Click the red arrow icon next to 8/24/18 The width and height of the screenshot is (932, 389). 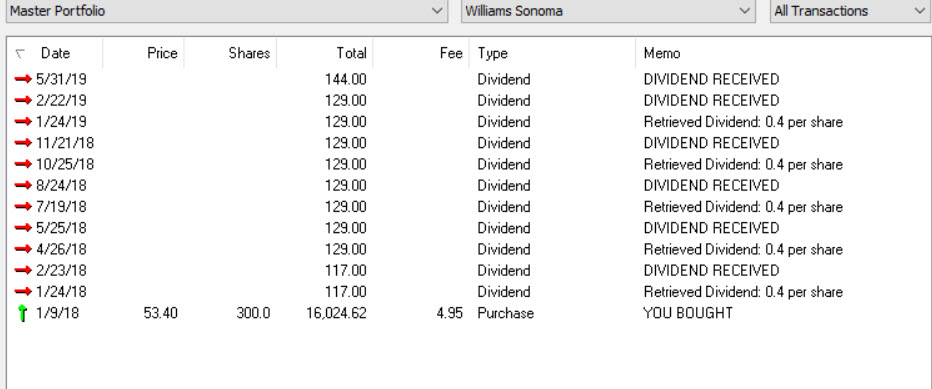(x=23, y=186)
